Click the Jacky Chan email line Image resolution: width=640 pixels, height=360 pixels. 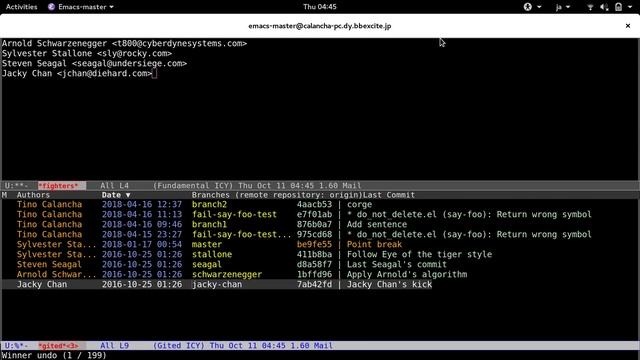point(77,73)
